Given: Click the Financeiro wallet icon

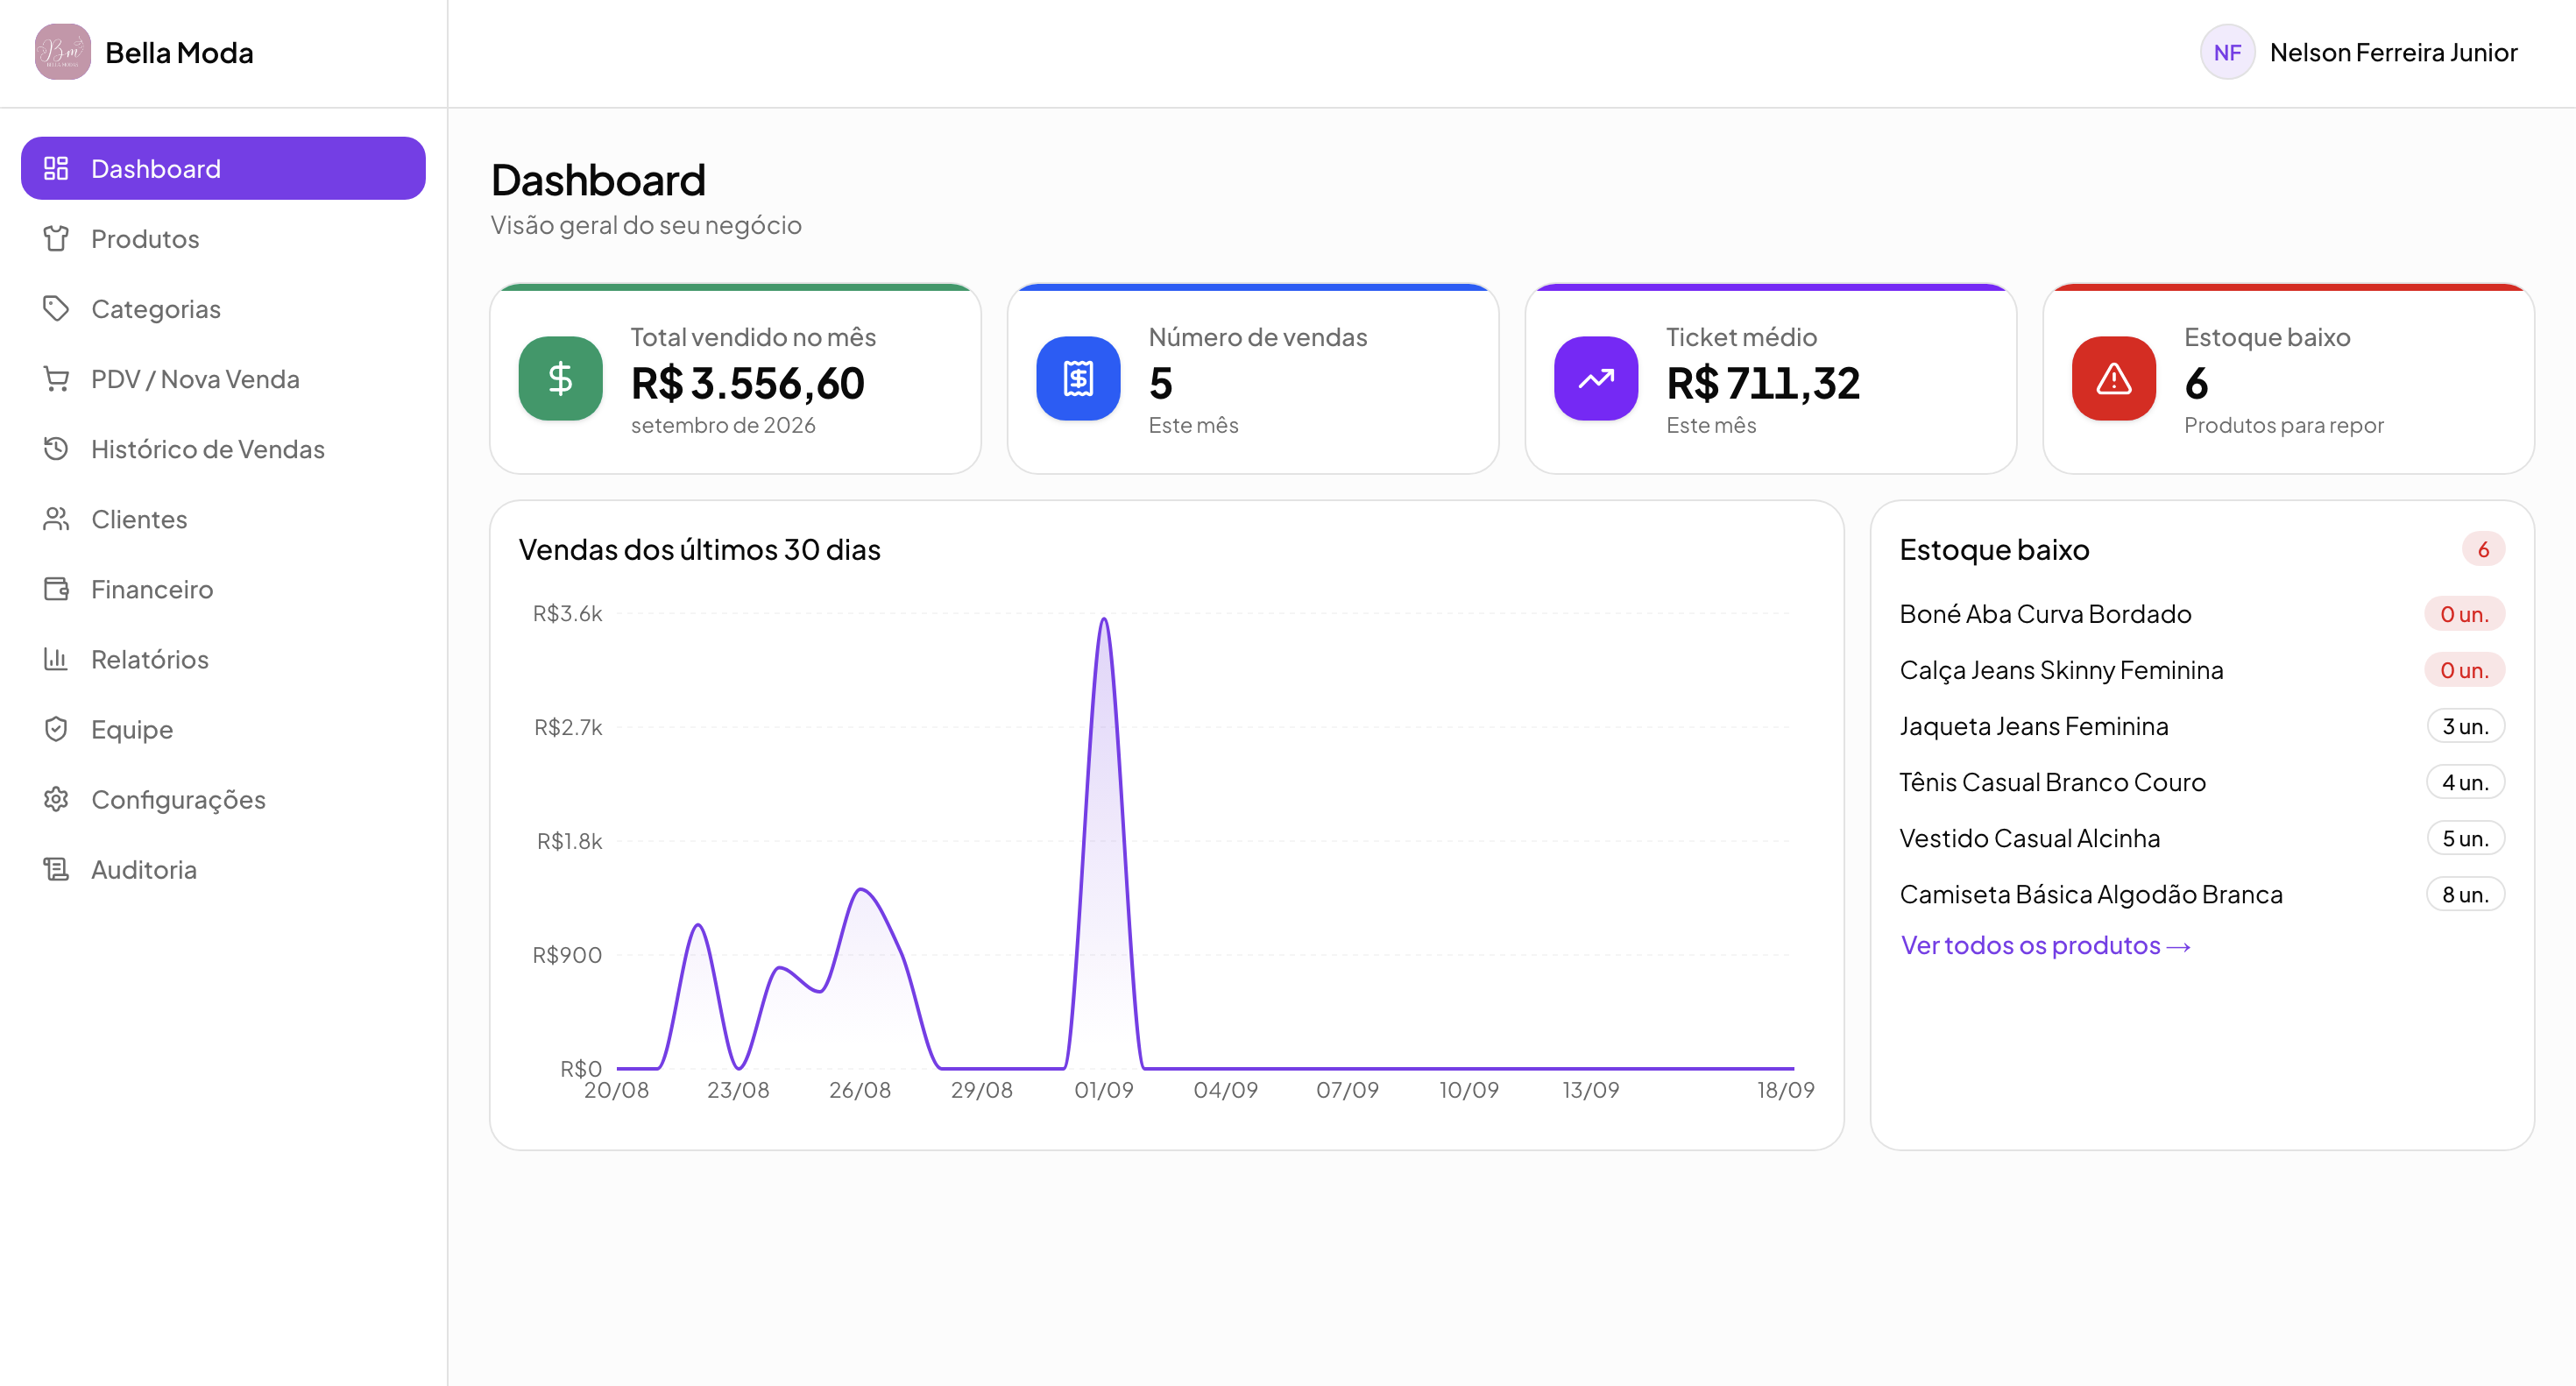Looking at the screenshot, I should pos(56,588).
